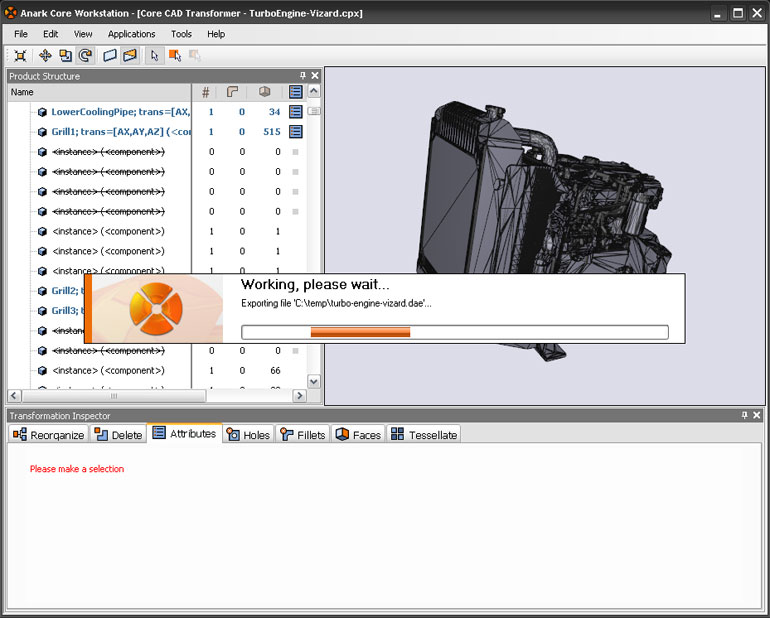Viewport: 770px width, 618px height.
Task: Click the orange export progress bar
Action: coord(360,332)
